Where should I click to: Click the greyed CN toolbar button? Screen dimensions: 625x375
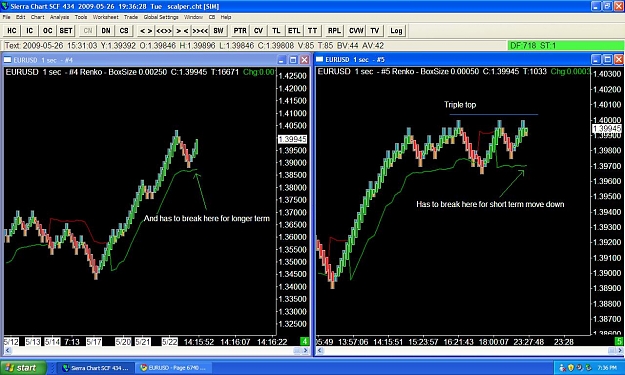point(88,31)
